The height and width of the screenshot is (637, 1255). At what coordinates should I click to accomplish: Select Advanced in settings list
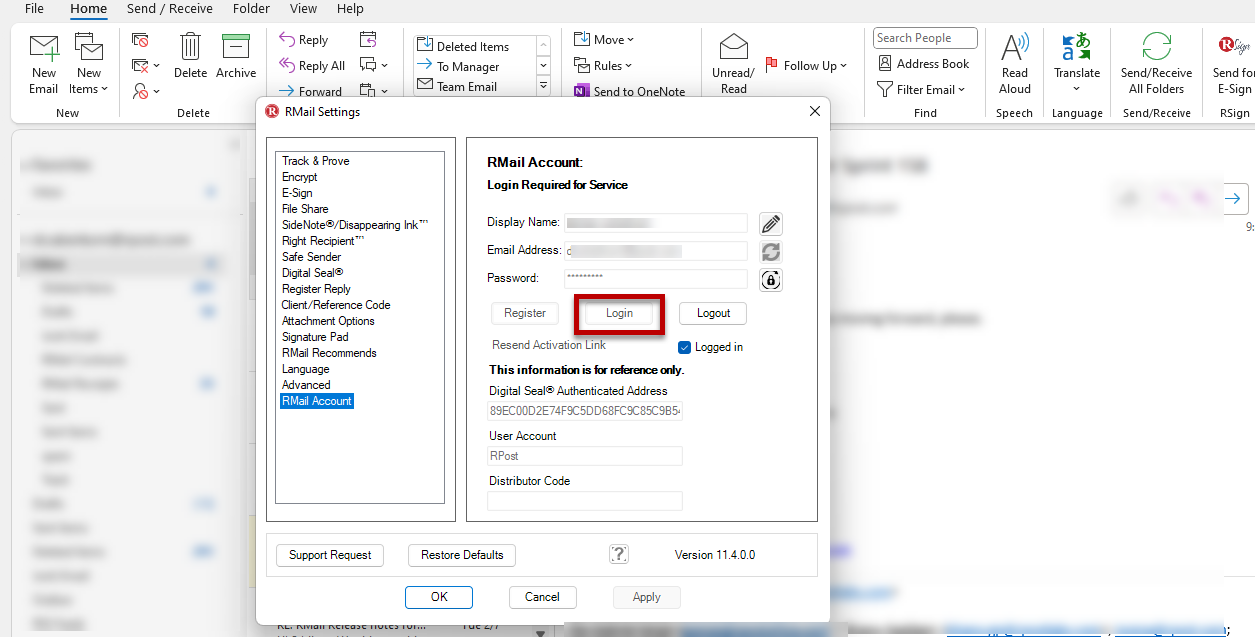click(x=306, y=385)
